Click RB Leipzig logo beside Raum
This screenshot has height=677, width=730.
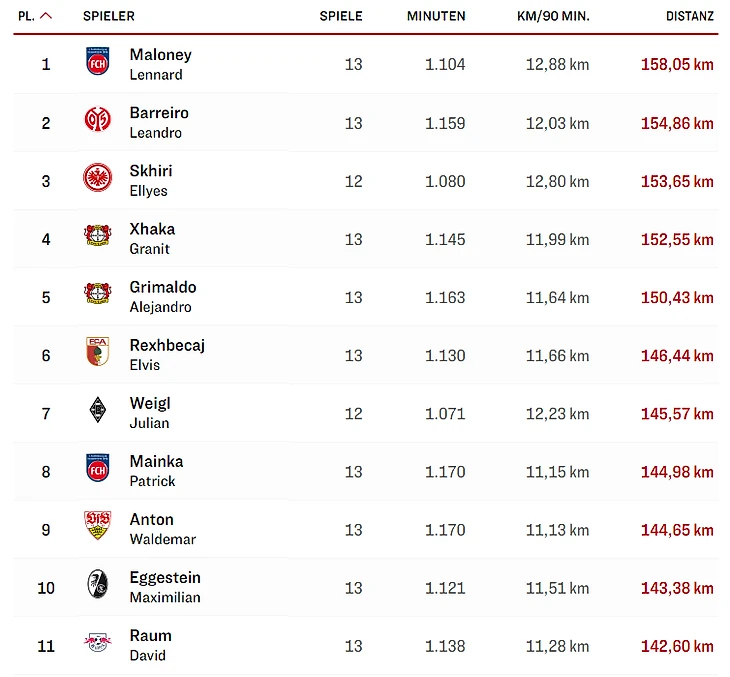tap(97, 644)
